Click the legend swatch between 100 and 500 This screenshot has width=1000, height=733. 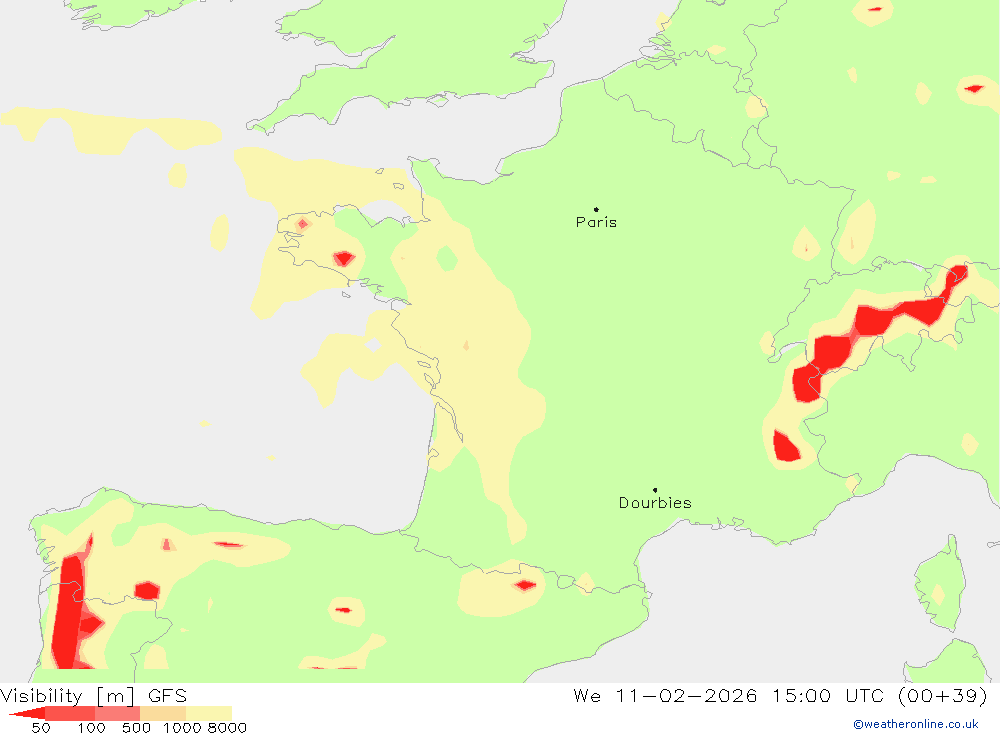(x=117, y=714)
